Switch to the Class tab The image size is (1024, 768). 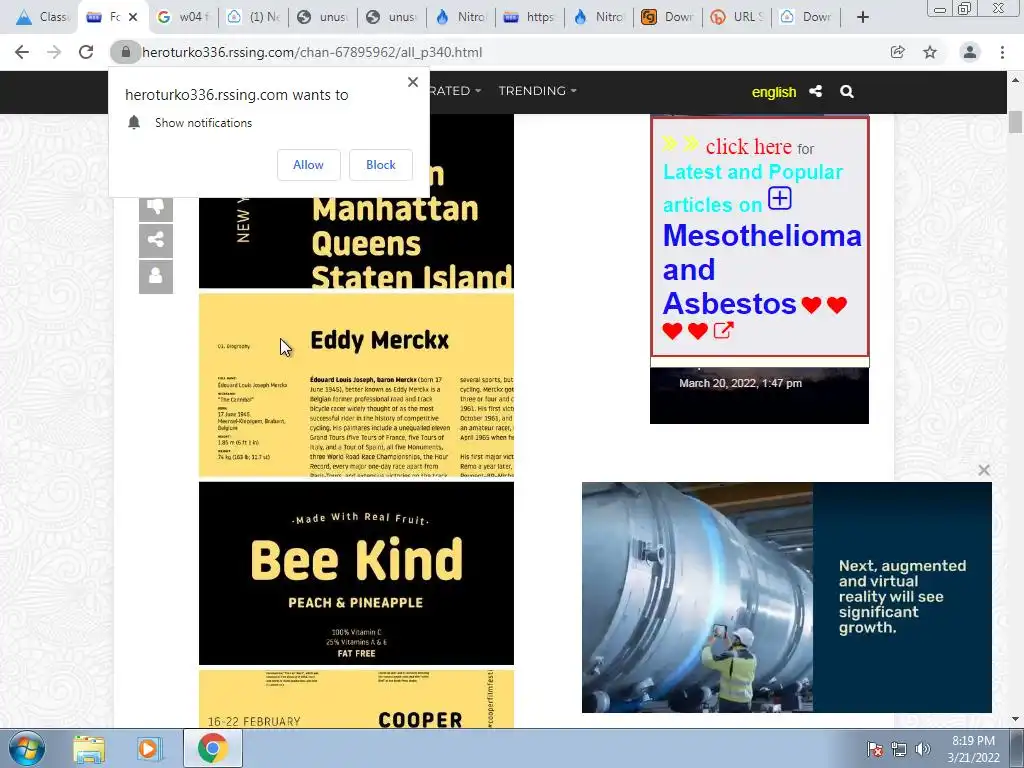(42, 17)
